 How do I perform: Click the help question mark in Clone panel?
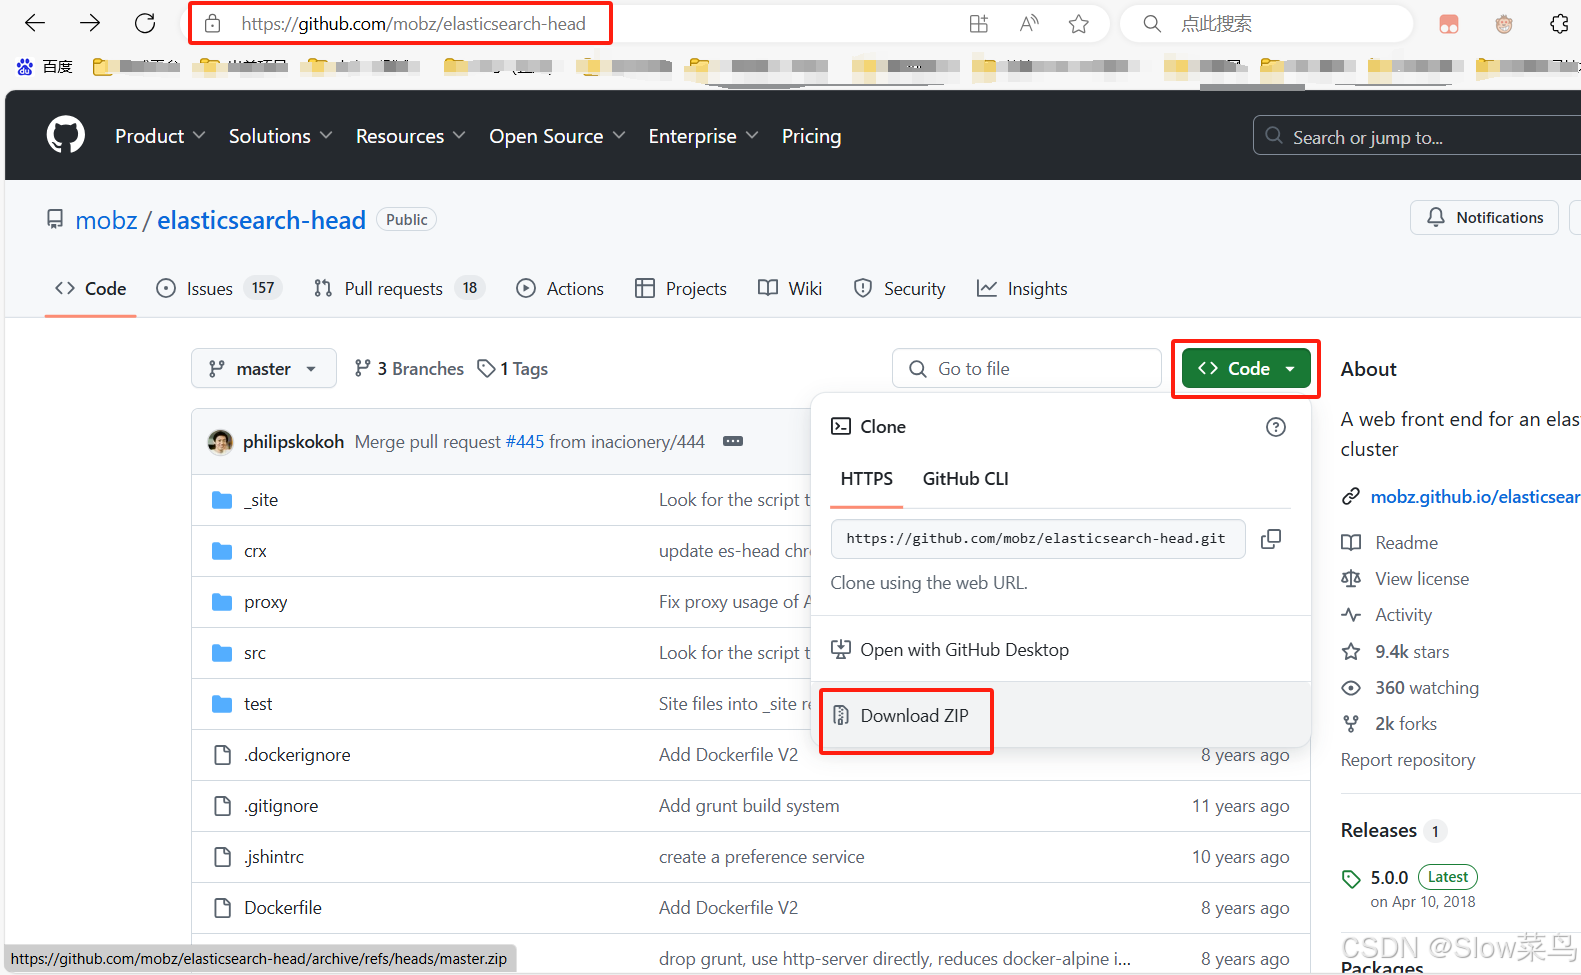tap(1276, 427)
